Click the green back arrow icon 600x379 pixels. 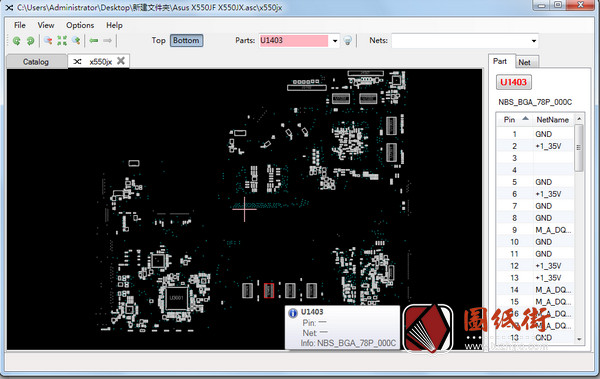94,41
